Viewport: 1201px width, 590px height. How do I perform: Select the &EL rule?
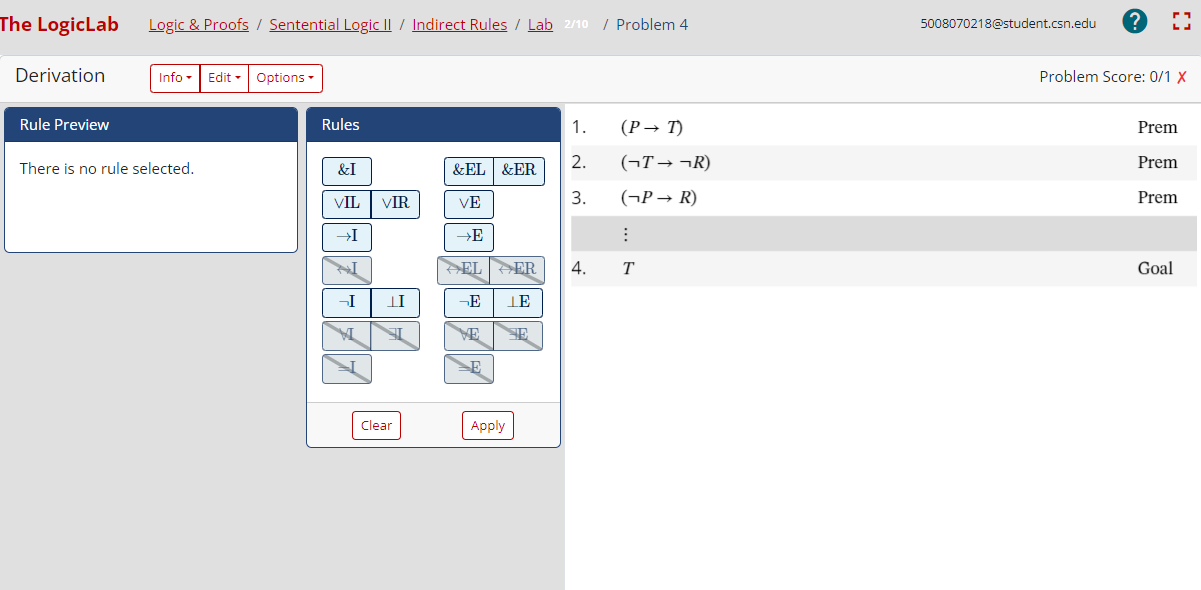coord(469,170)
